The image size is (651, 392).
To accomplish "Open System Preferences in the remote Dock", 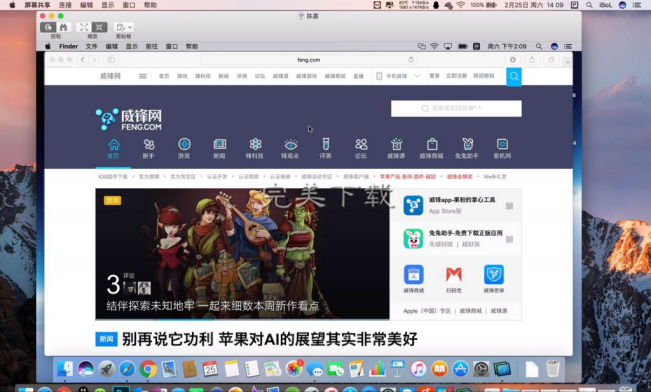I will click(x=481, y=369).
